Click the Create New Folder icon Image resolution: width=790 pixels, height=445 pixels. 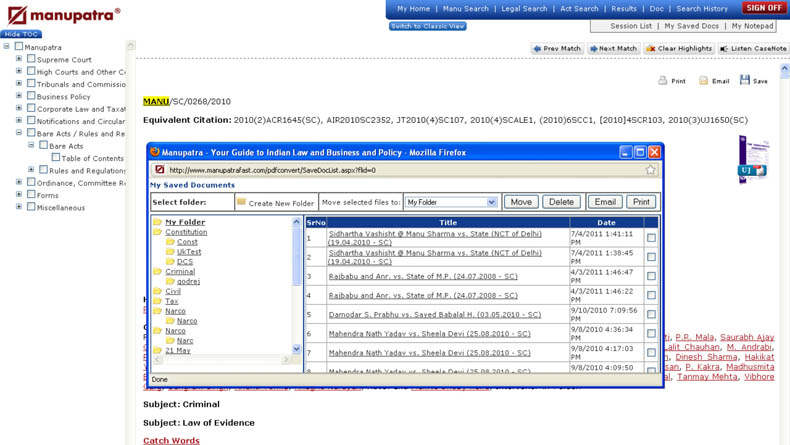coord(241,202)
